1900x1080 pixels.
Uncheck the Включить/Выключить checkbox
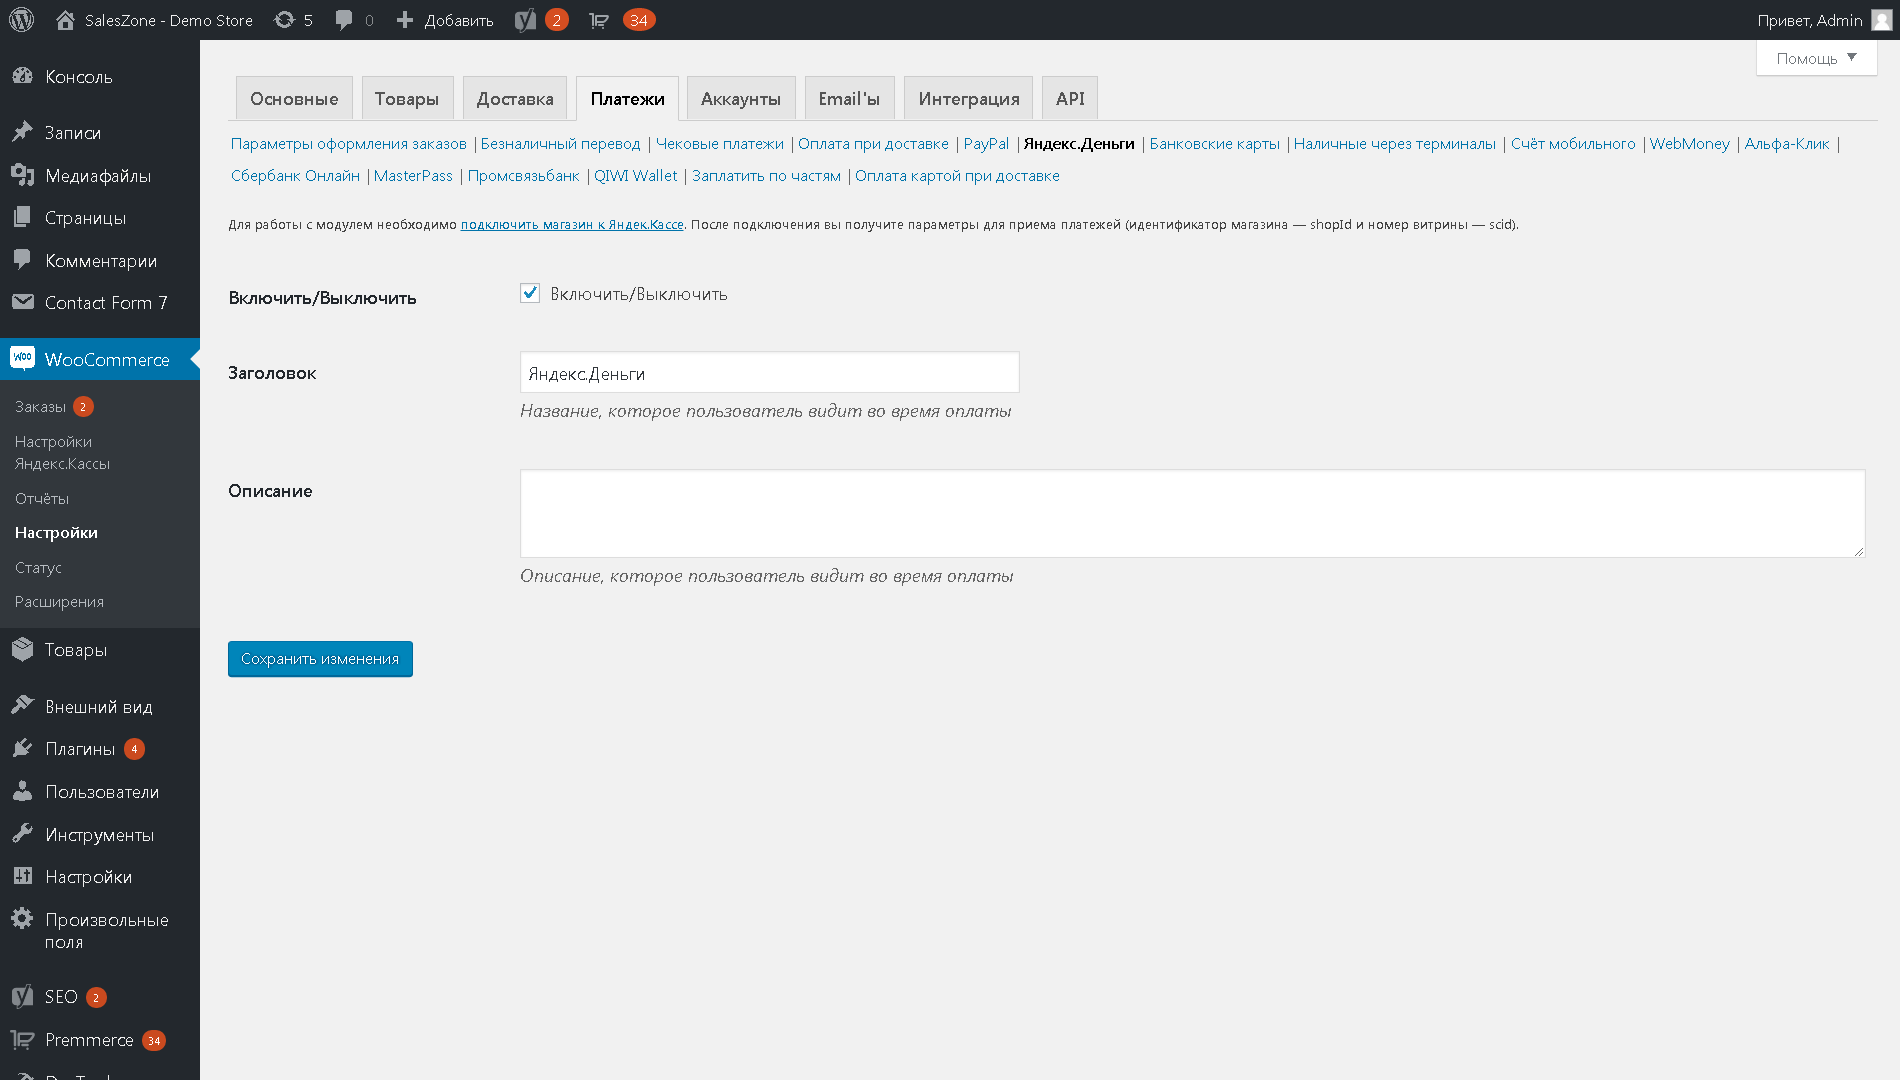click(x=530, y=293)
